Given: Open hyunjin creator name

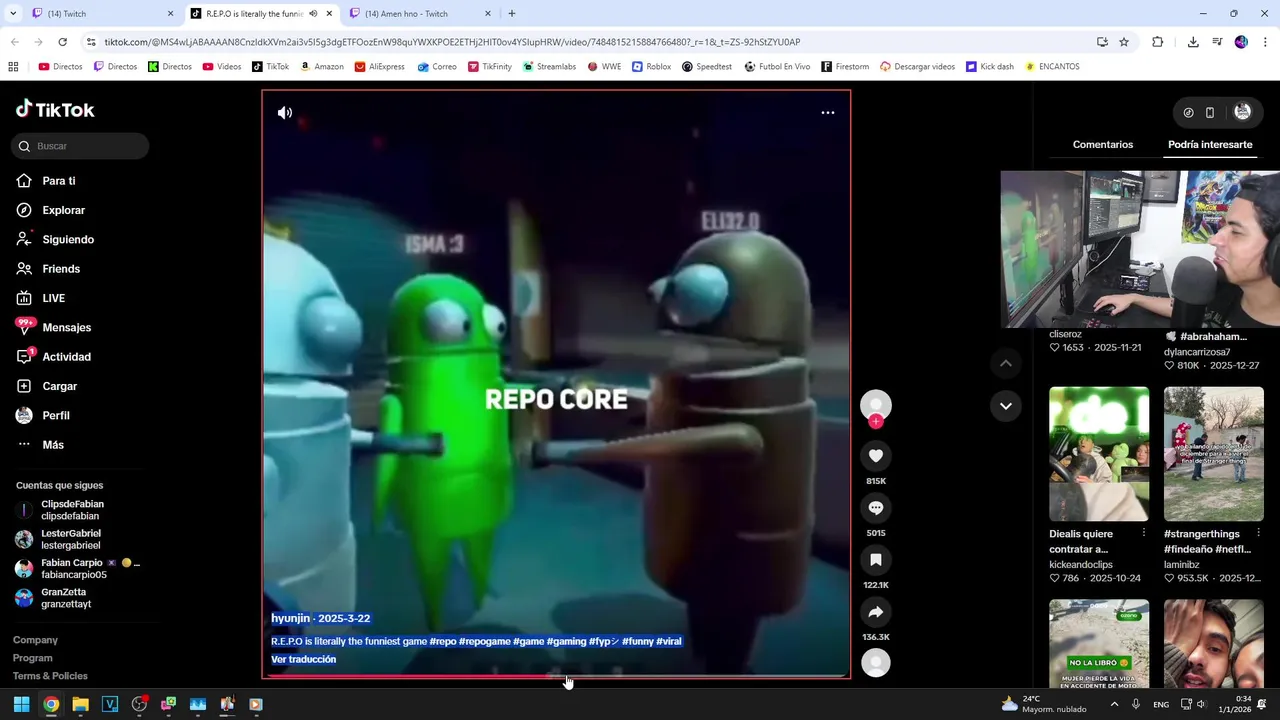Looking at the screenshot, I should pyautogui.click(x=290, y=619).
